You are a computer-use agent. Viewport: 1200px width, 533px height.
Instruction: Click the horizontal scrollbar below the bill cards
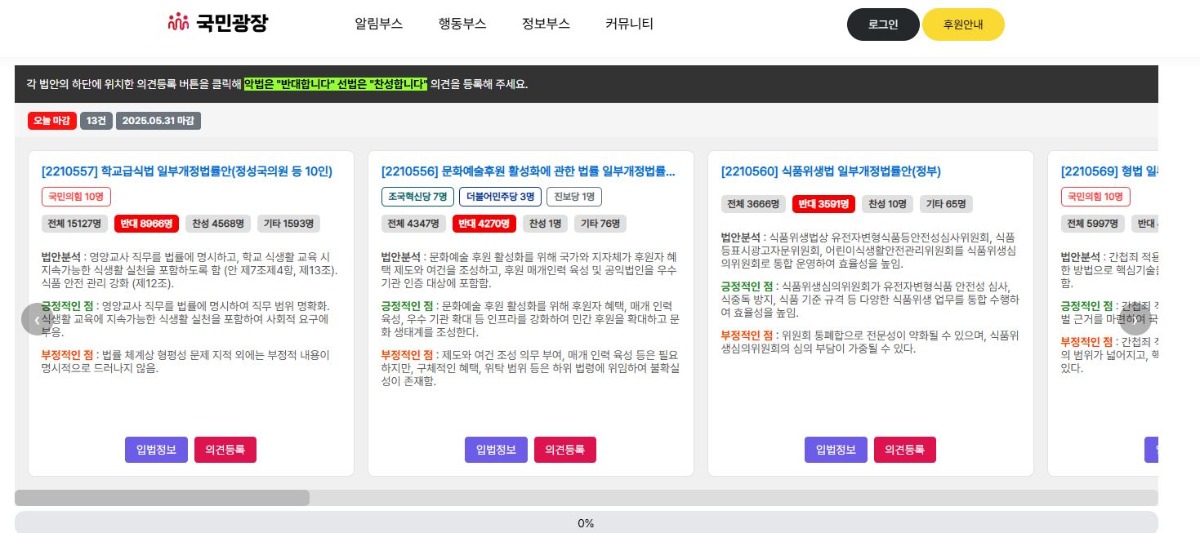162,497
